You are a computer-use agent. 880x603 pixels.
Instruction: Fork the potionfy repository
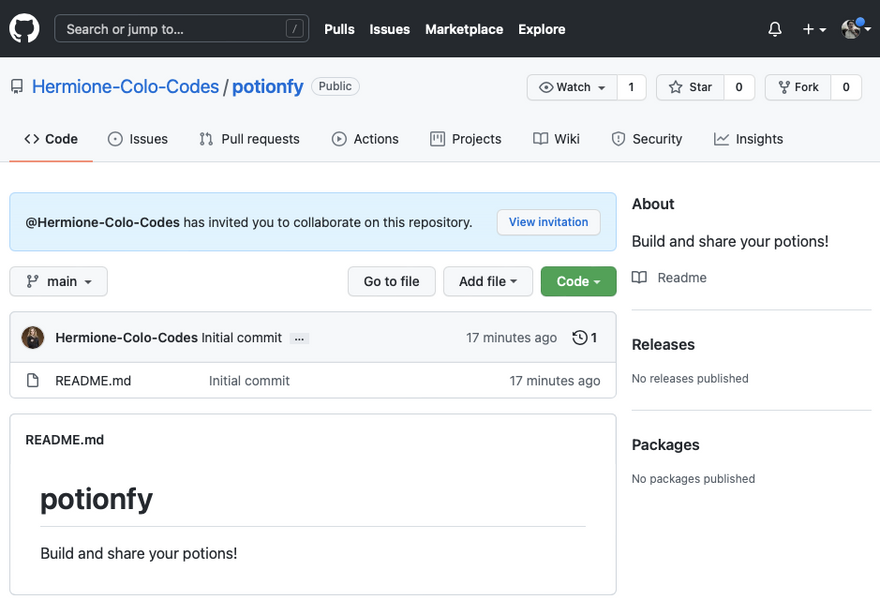pyautogui.click(x=797, y=88)
